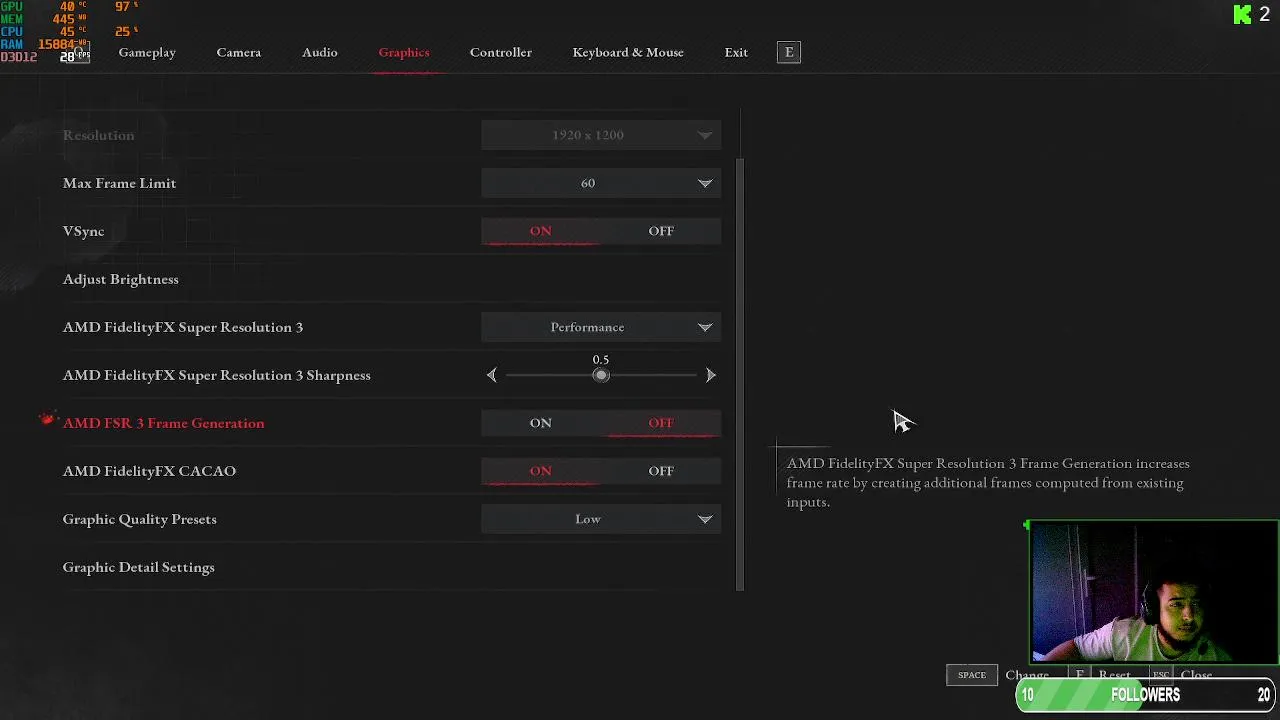Switch to the Camera tab
Image resolution: width=1280 pixels, height=720 pixels.
click(x=239, y=52)
